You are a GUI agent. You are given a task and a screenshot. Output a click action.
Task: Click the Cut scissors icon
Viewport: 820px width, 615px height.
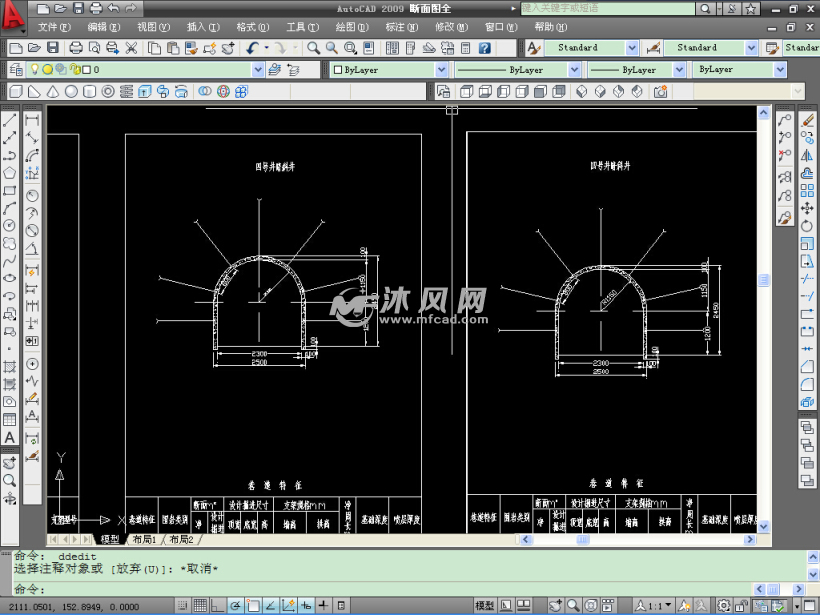click(x=131, y=48)
